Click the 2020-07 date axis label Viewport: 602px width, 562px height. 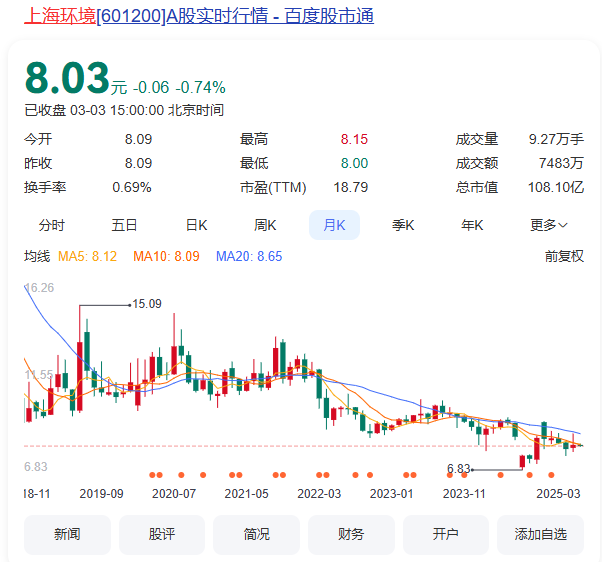(x=174, y=494)
